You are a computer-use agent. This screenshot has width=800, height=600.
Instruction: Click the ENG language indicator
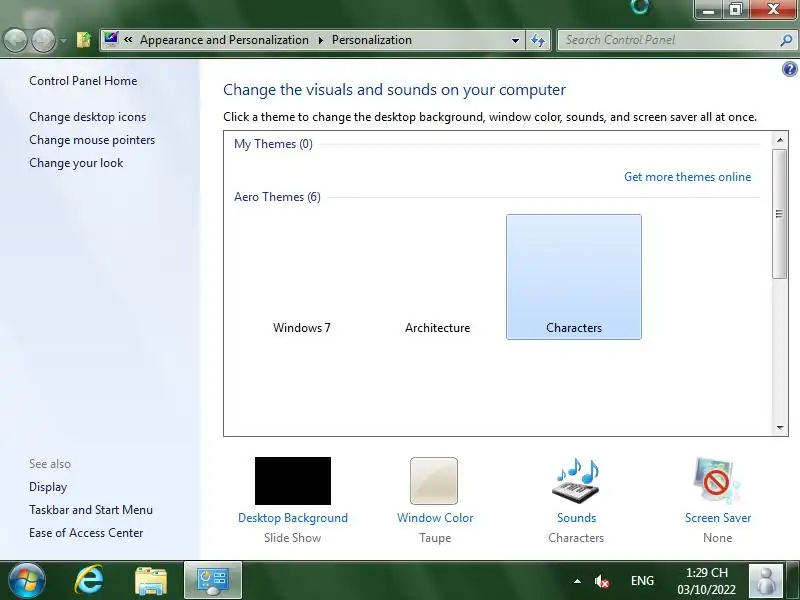642,581
